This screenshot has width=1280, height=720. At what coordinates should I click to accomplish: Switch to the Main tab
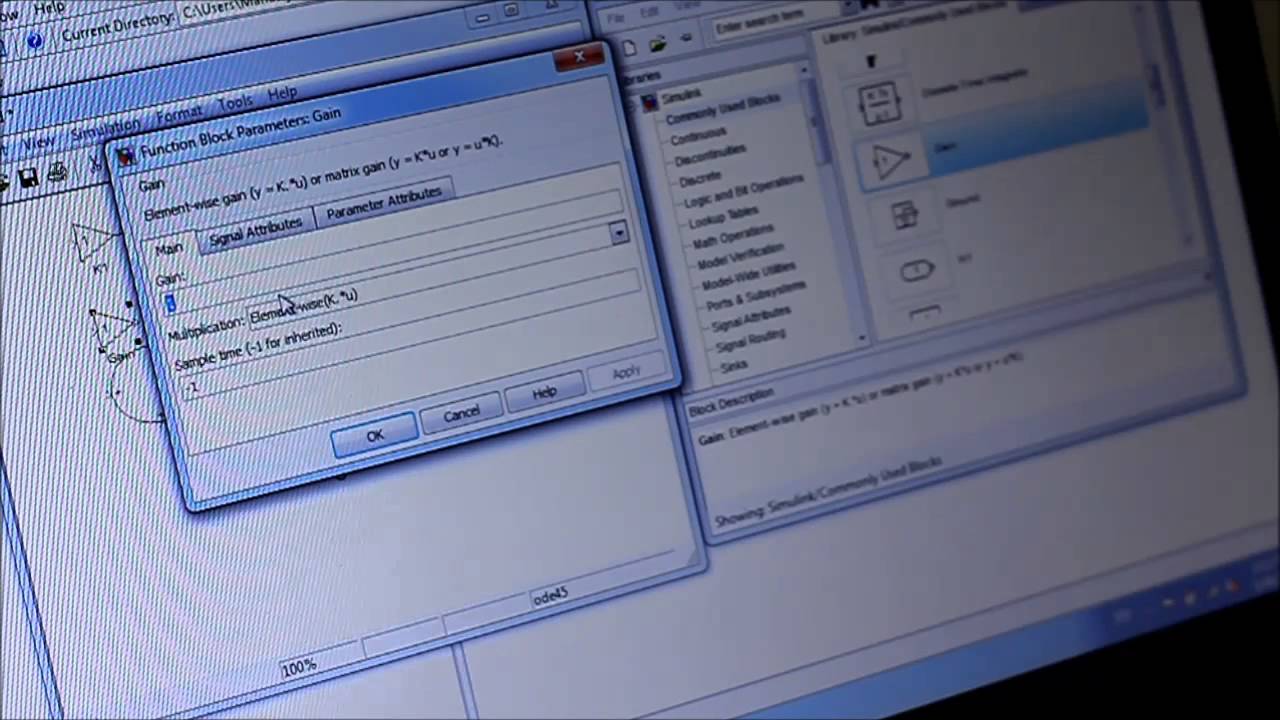tap(169, 247)
